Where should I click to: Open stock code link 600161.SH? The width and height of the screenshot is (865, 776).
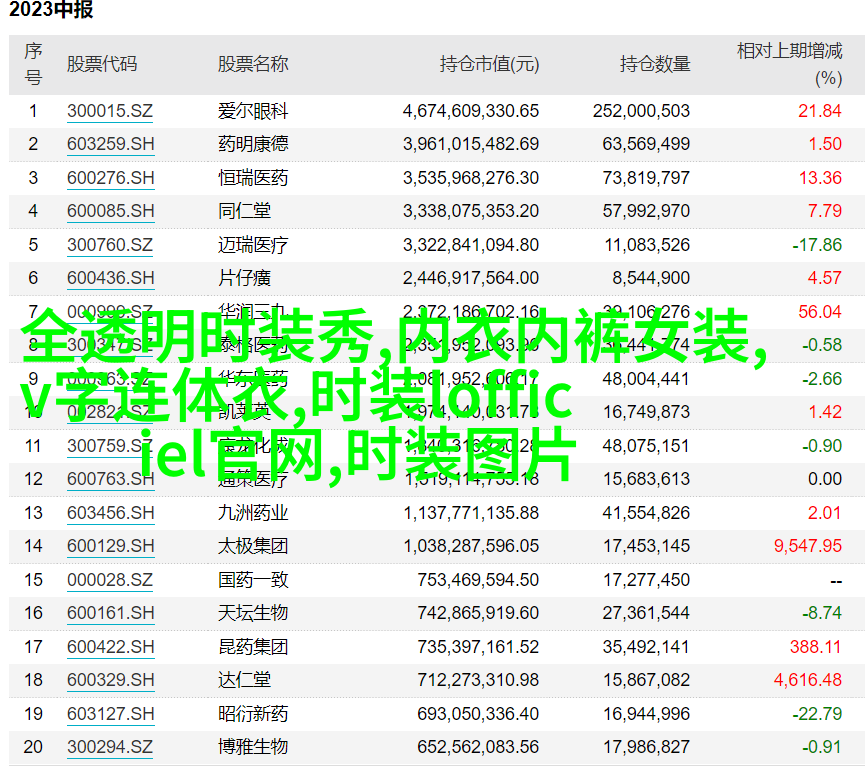click(x=110, y=613)
